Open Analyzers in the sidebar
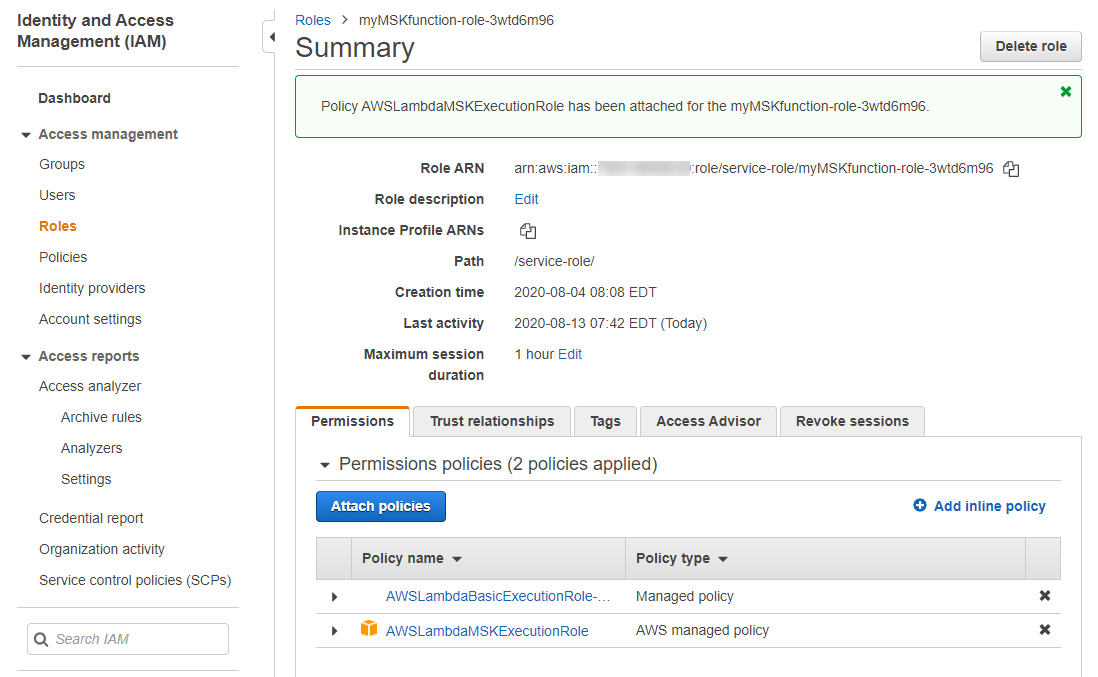 click(91, 448)
